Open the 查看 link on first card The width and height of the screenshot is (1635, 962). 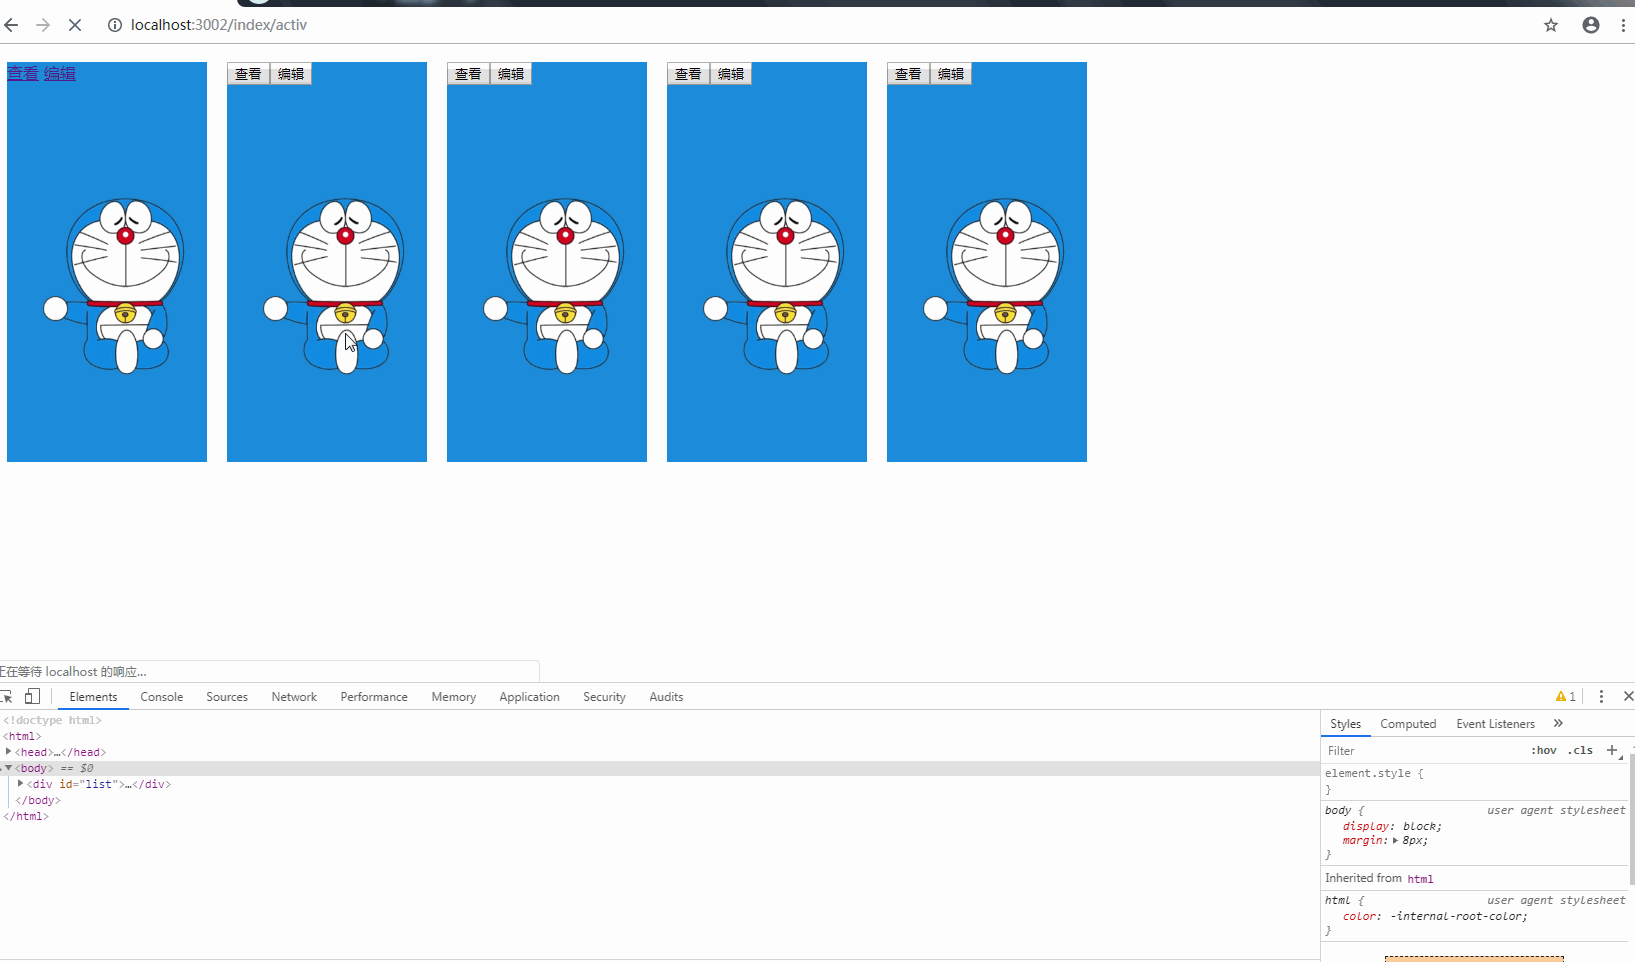point(23,74)
